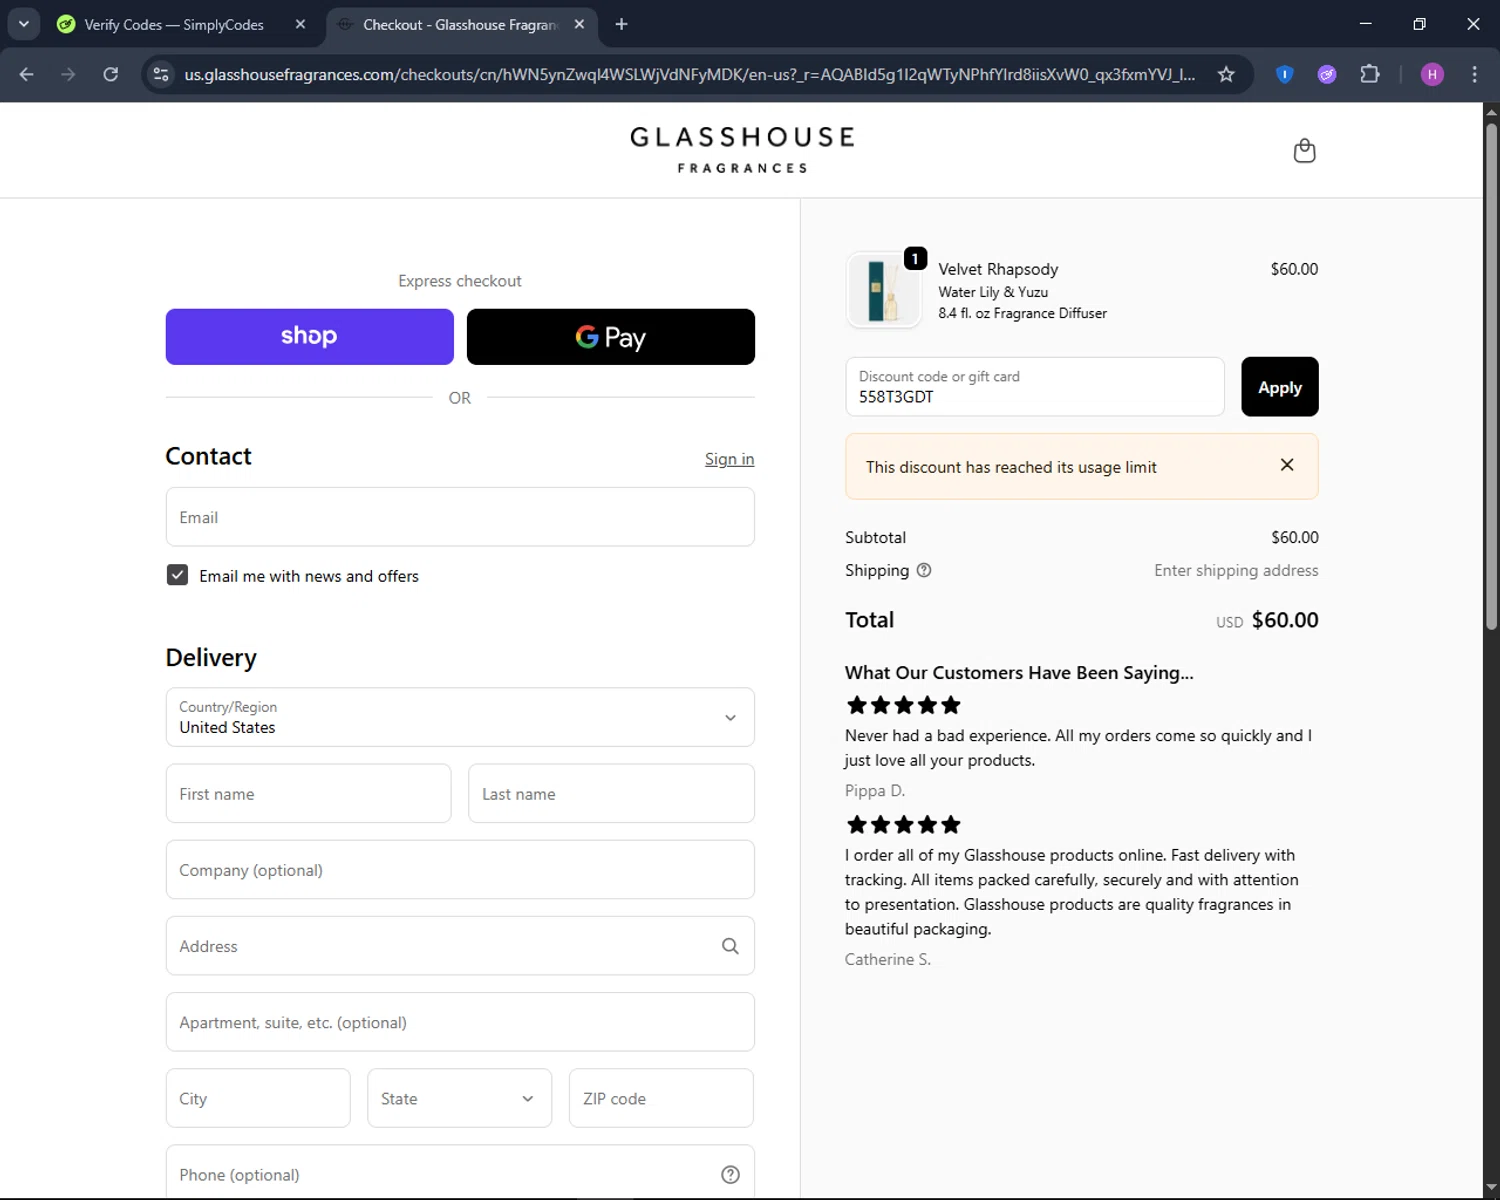Reload the checkout page
The width and height of the screenshot is (1500, 1200).
pyautogui.click(x=111, y=74)
